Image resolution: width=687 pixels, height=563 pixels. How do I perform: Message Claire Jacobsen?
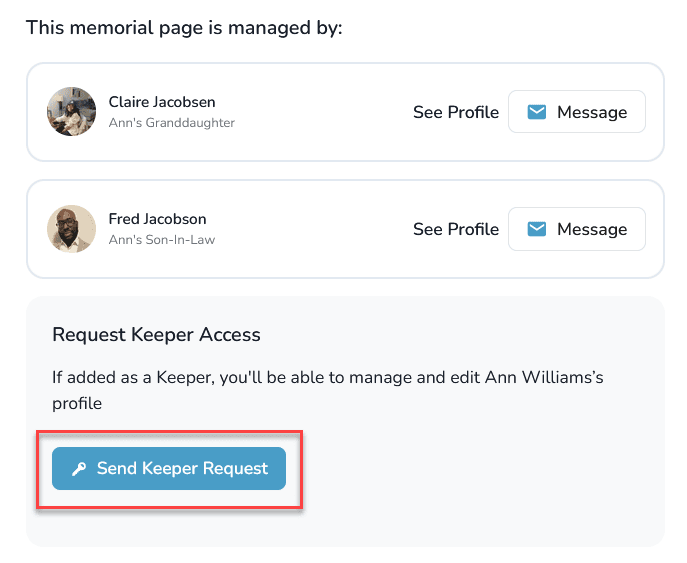coord(577,112)
